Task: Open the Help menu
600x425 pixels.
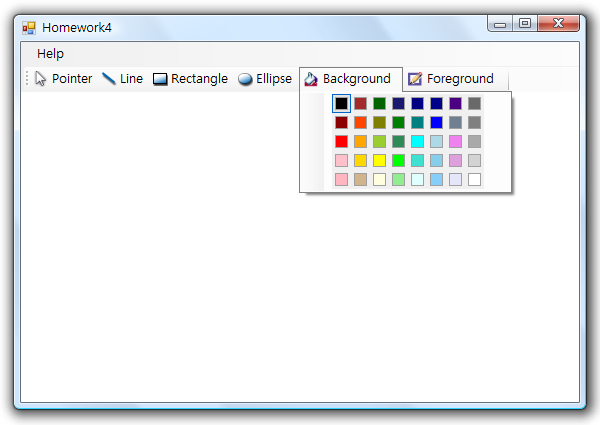Action: pos(50,54)
